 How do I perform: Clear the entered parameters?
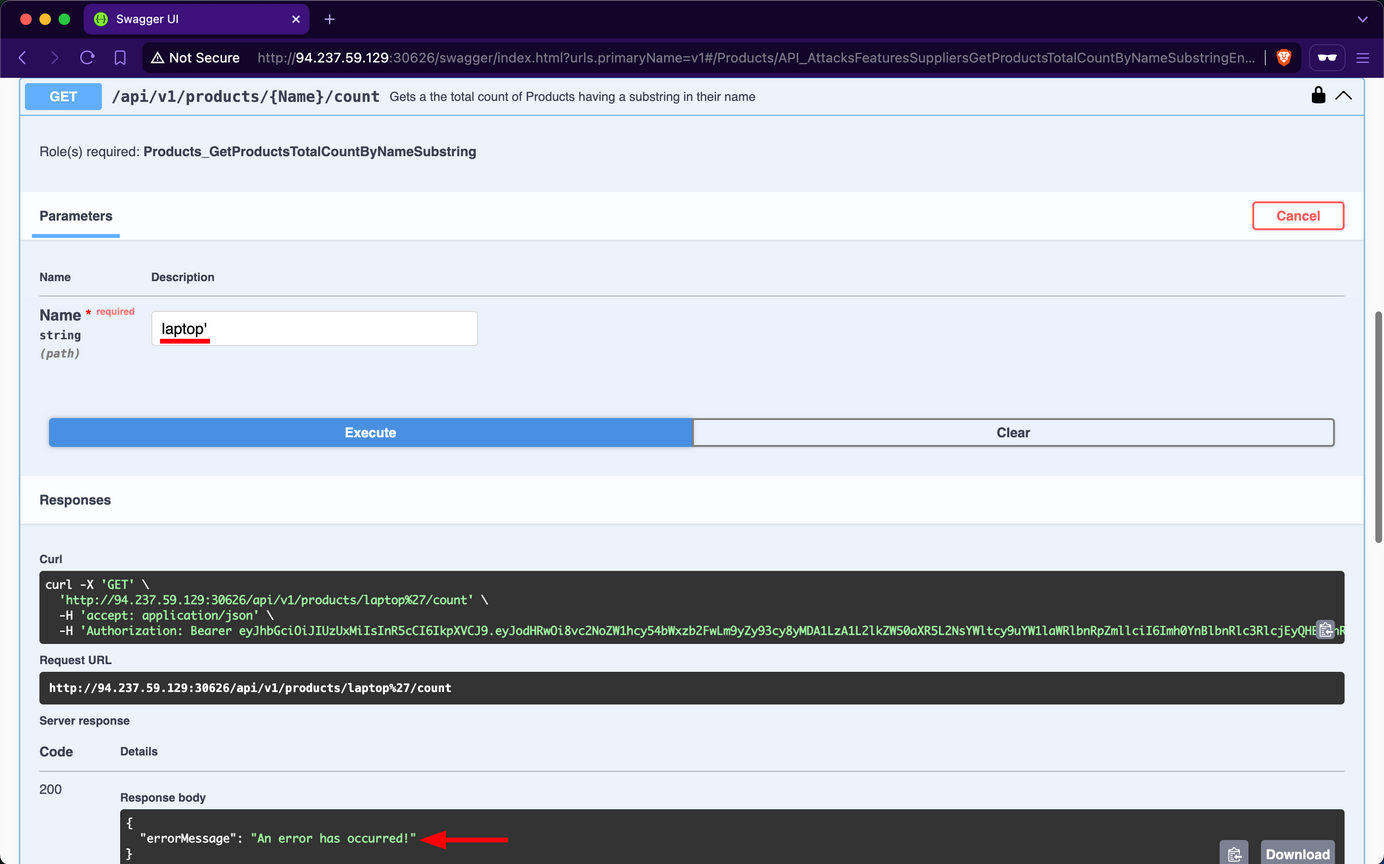pos(1013,432)
